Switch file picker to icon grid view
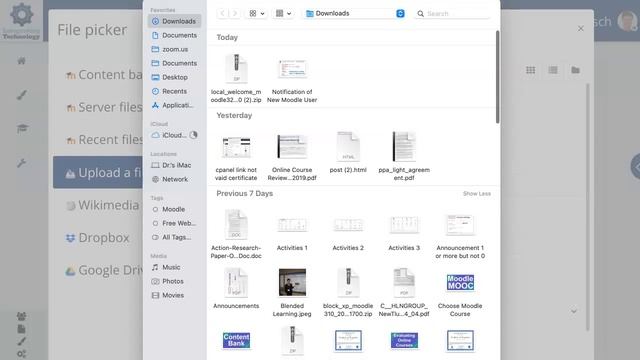Viewport: 640px width, 360px height. (x=530, y=70)
